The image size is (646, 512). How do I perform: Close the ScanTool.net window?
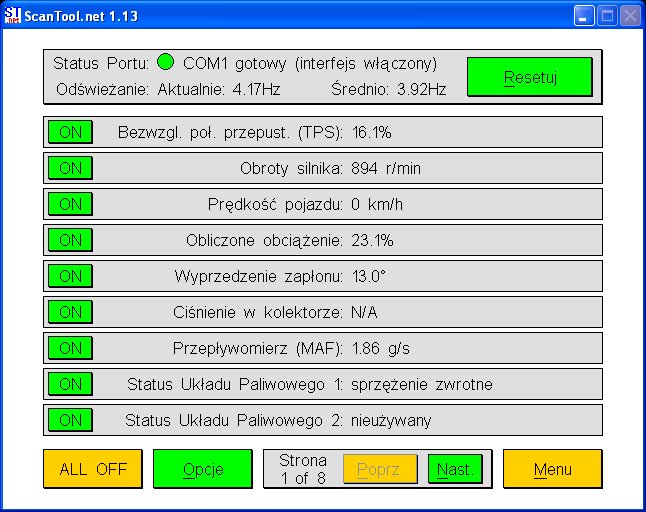click(x=630, y=15)
